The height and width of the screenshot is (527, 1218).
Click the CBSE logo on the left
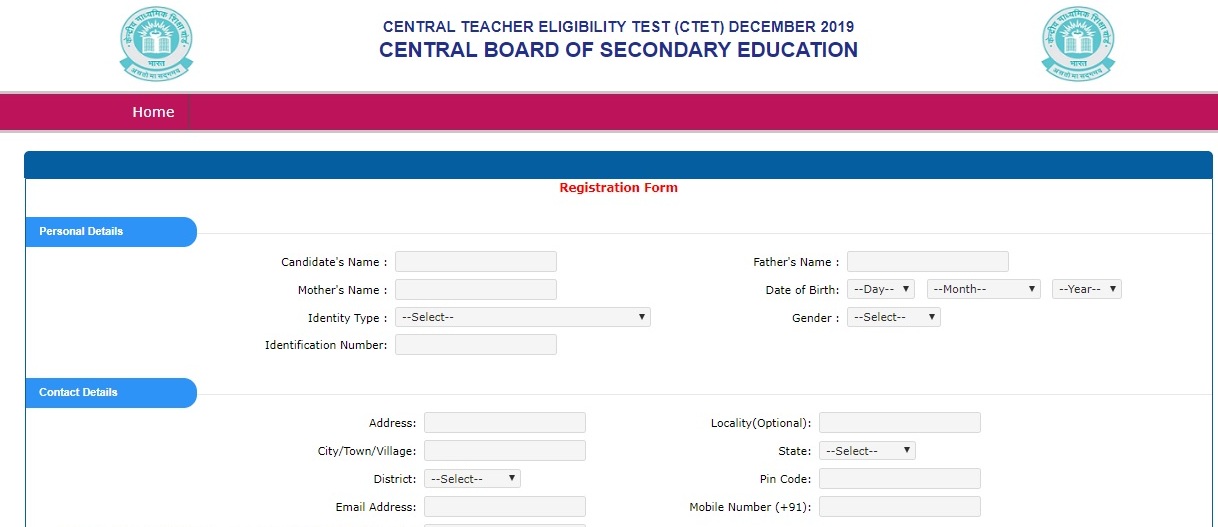coord(156,43)
